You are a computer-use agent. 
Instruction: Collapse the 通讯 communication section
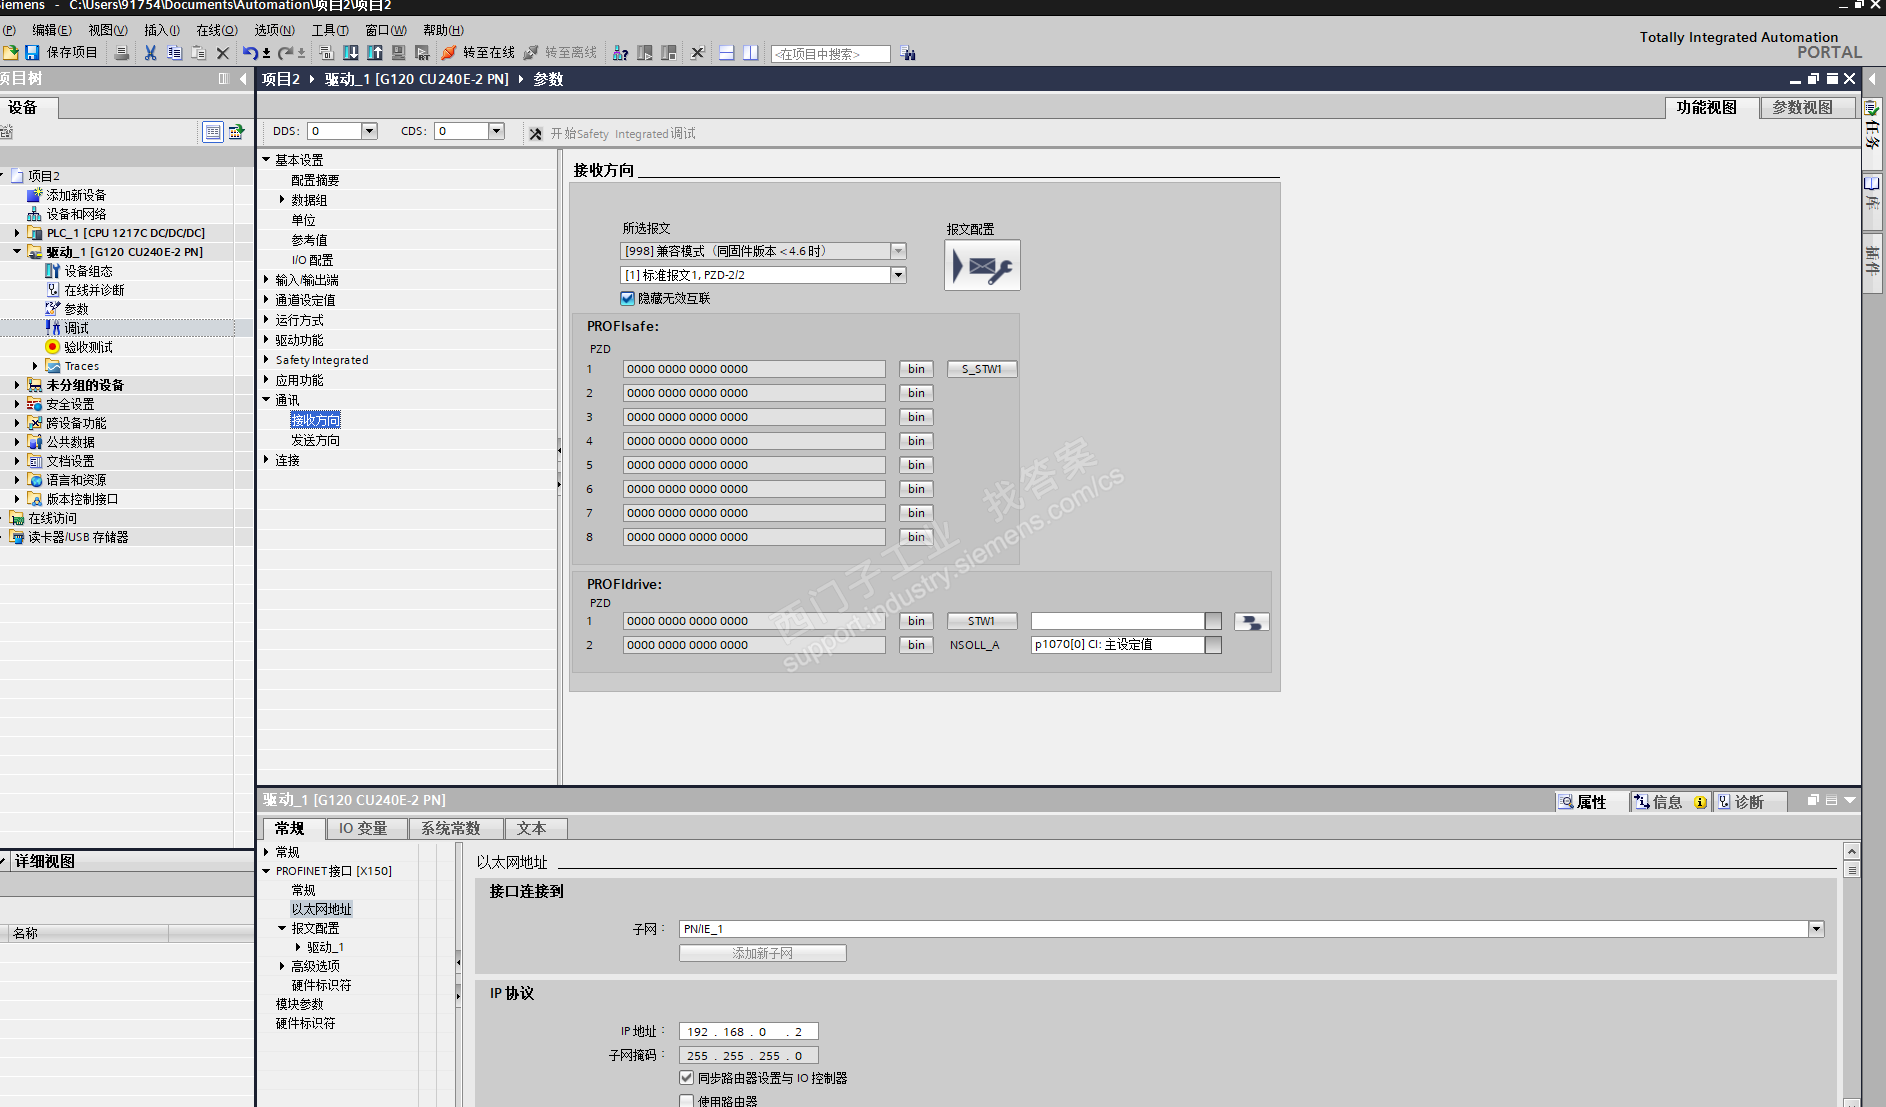click(x=266, y=400)
